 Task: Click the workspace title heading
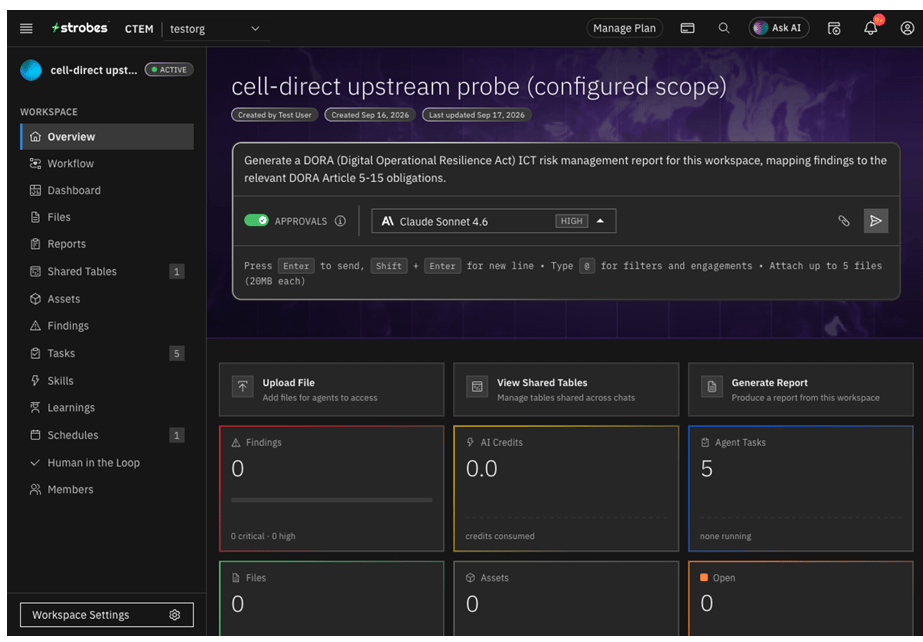[479, 87]
